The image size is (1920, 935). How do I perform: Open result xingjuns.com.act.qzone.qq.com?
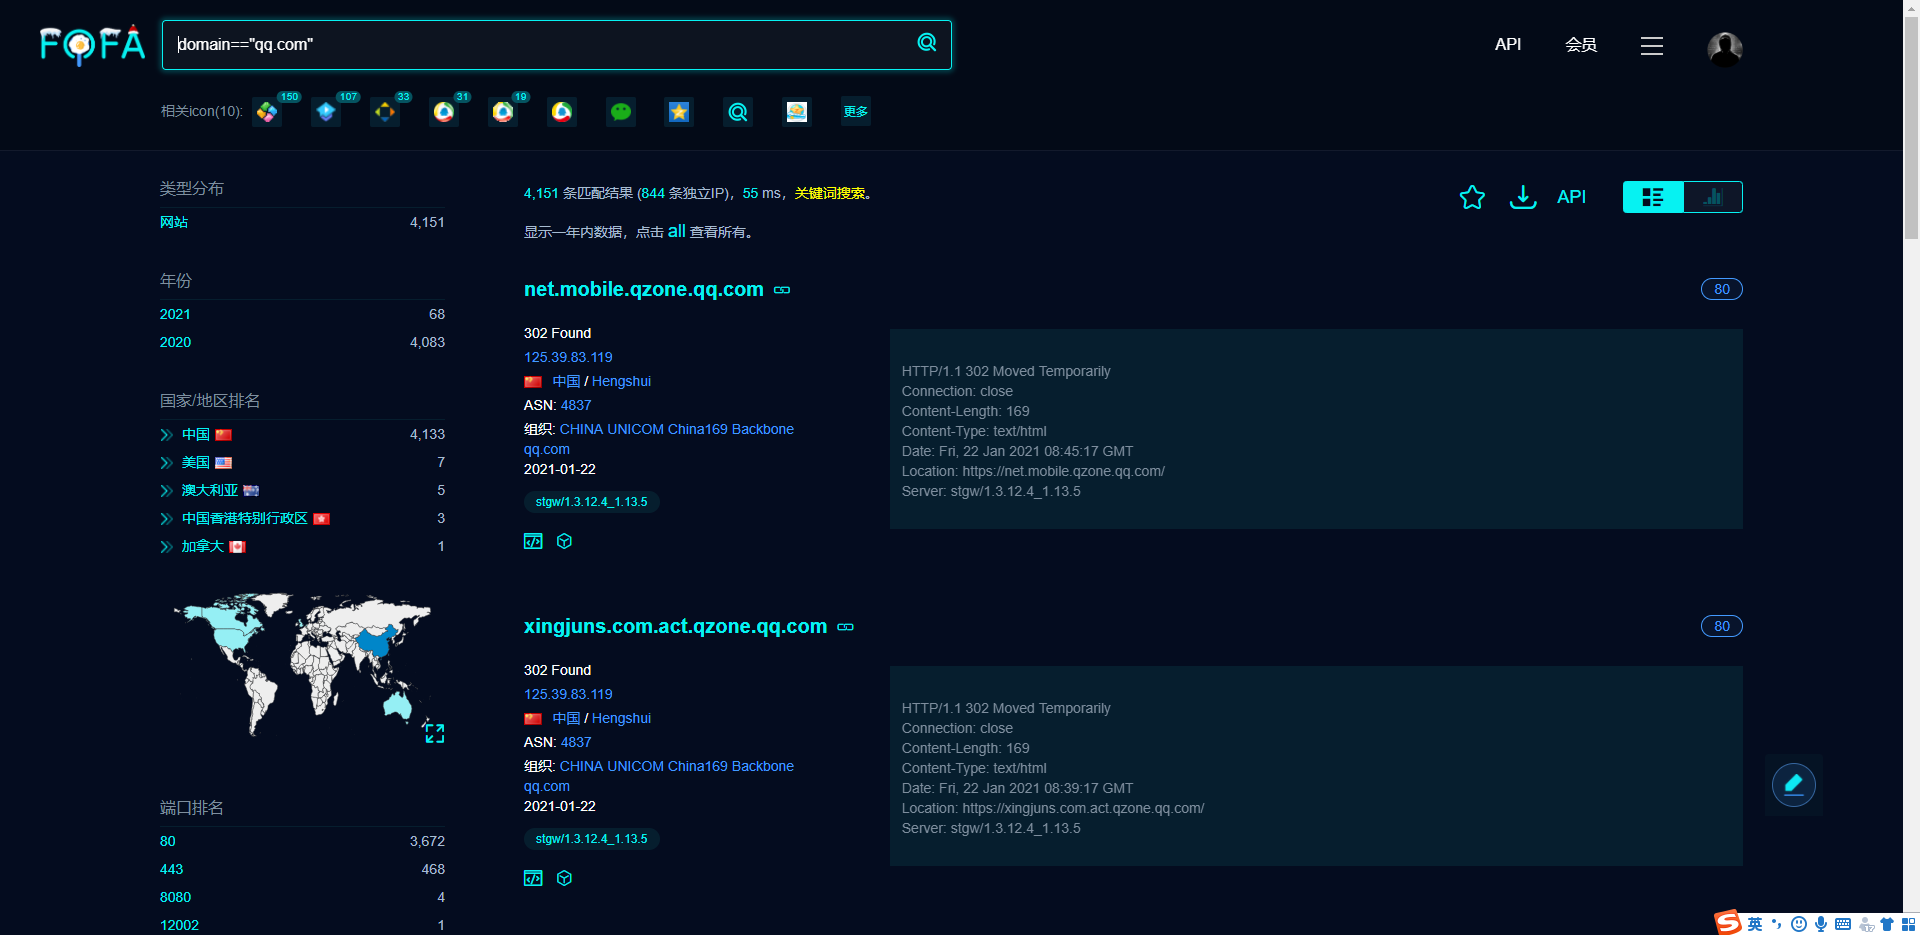tap(675, 626)
